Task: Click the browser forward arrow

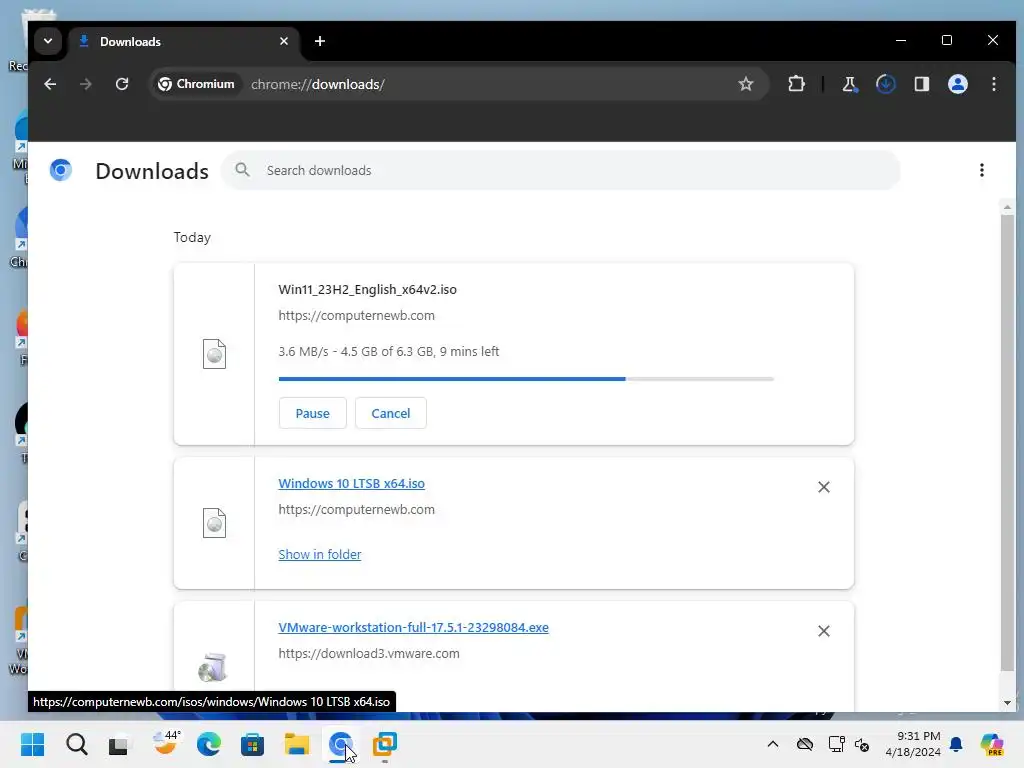Action: [x=86, y=84]
